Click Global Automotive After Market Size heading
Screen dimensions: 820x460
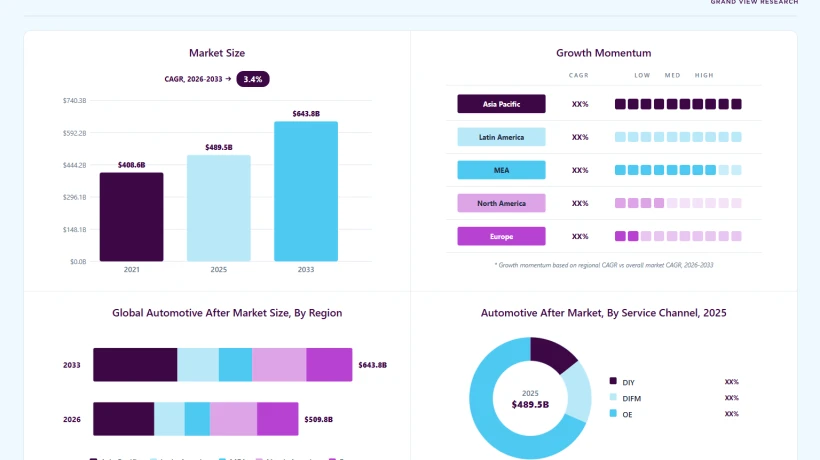[x=227, y=313]
